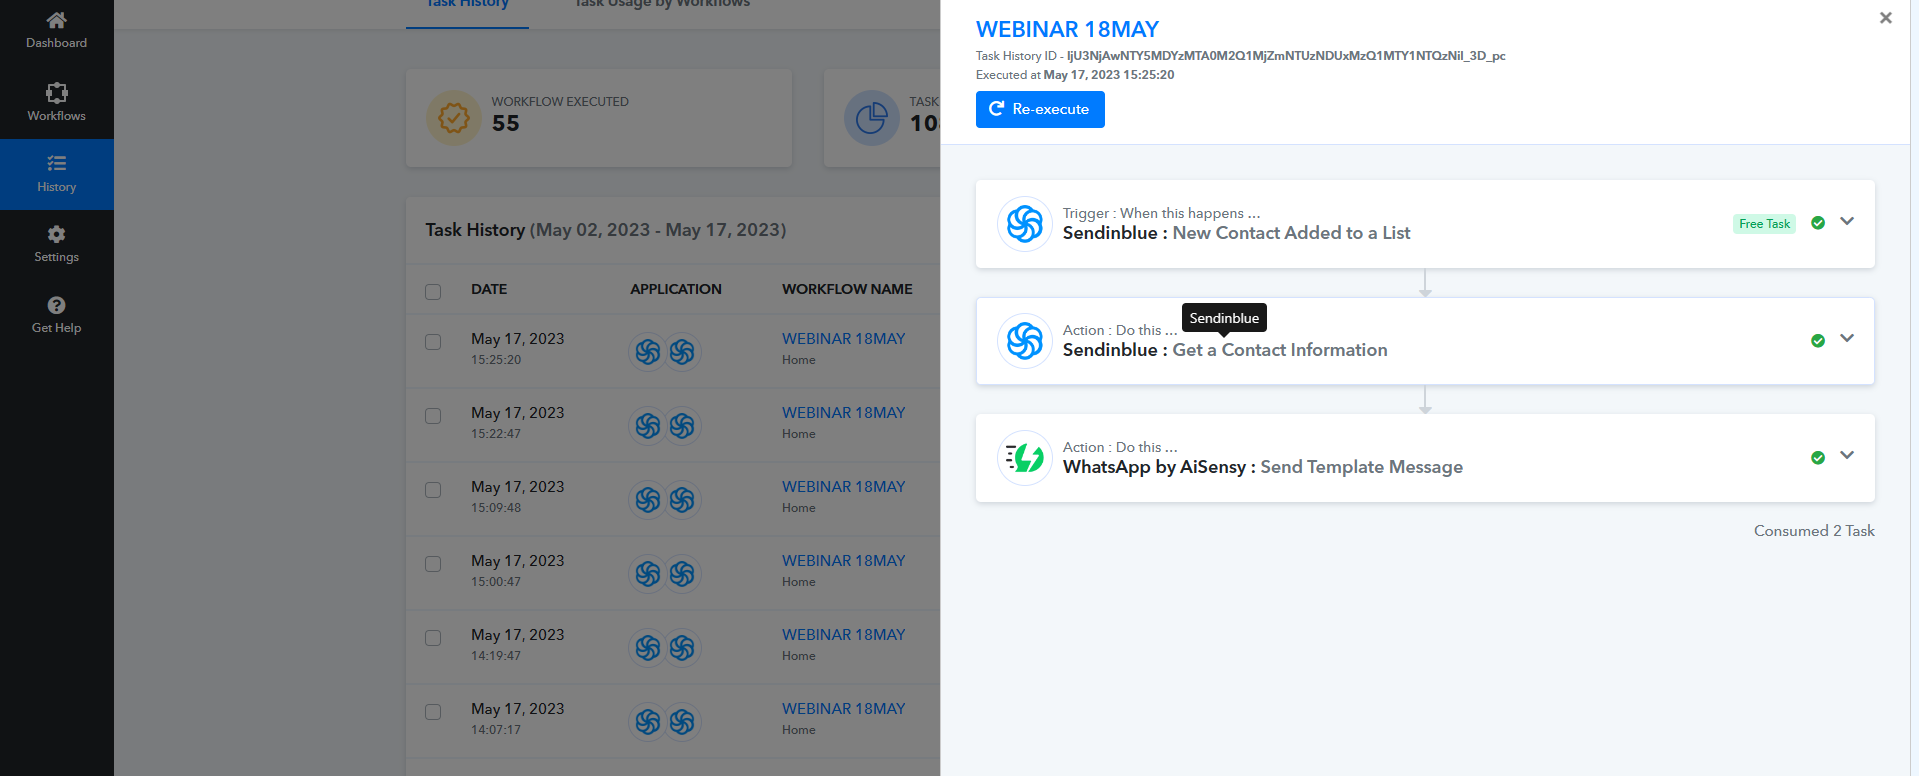Click the green success check on the trigger step
Image resolution: width=1919 pixels, height=776 pixels.
(x=1818, y=223)
